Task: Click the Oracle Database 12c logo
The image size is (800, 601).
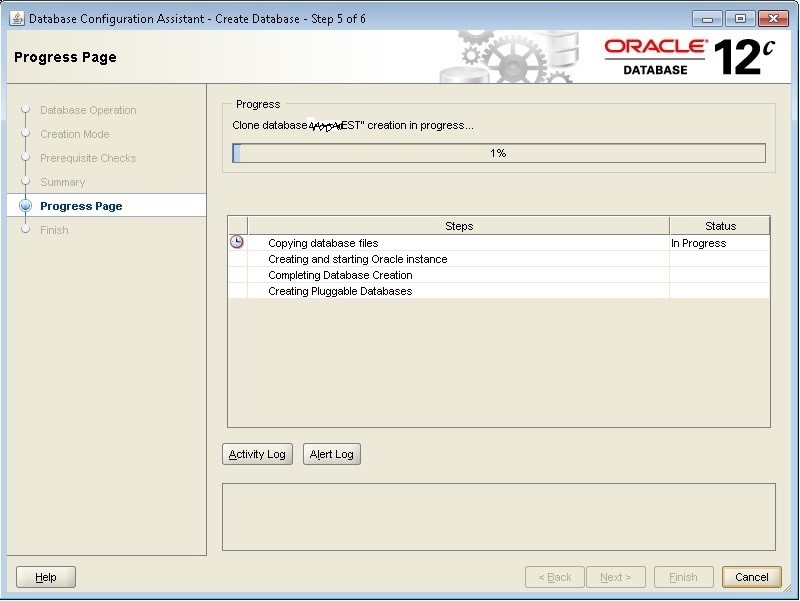Action: 689,57
